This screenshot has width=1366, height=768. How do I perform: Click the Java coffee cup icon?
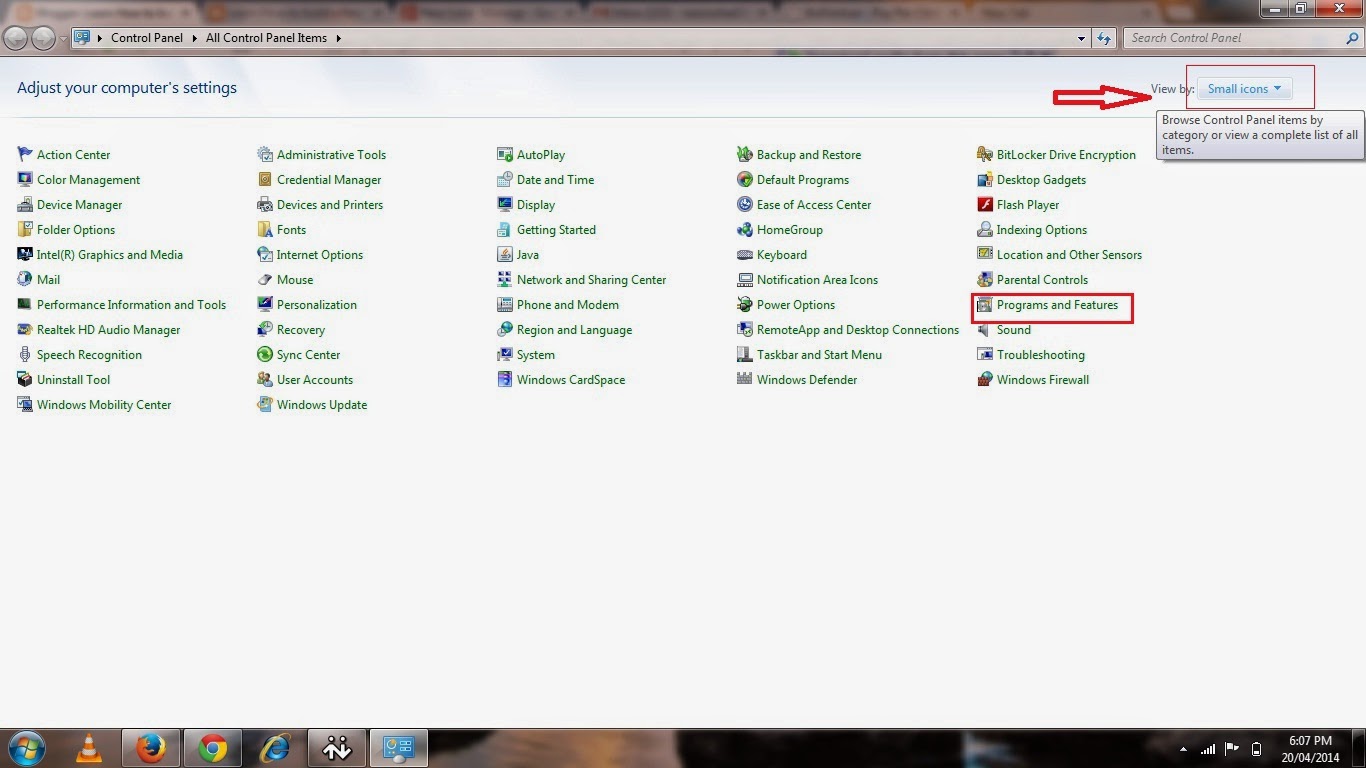tap(505, 254)
